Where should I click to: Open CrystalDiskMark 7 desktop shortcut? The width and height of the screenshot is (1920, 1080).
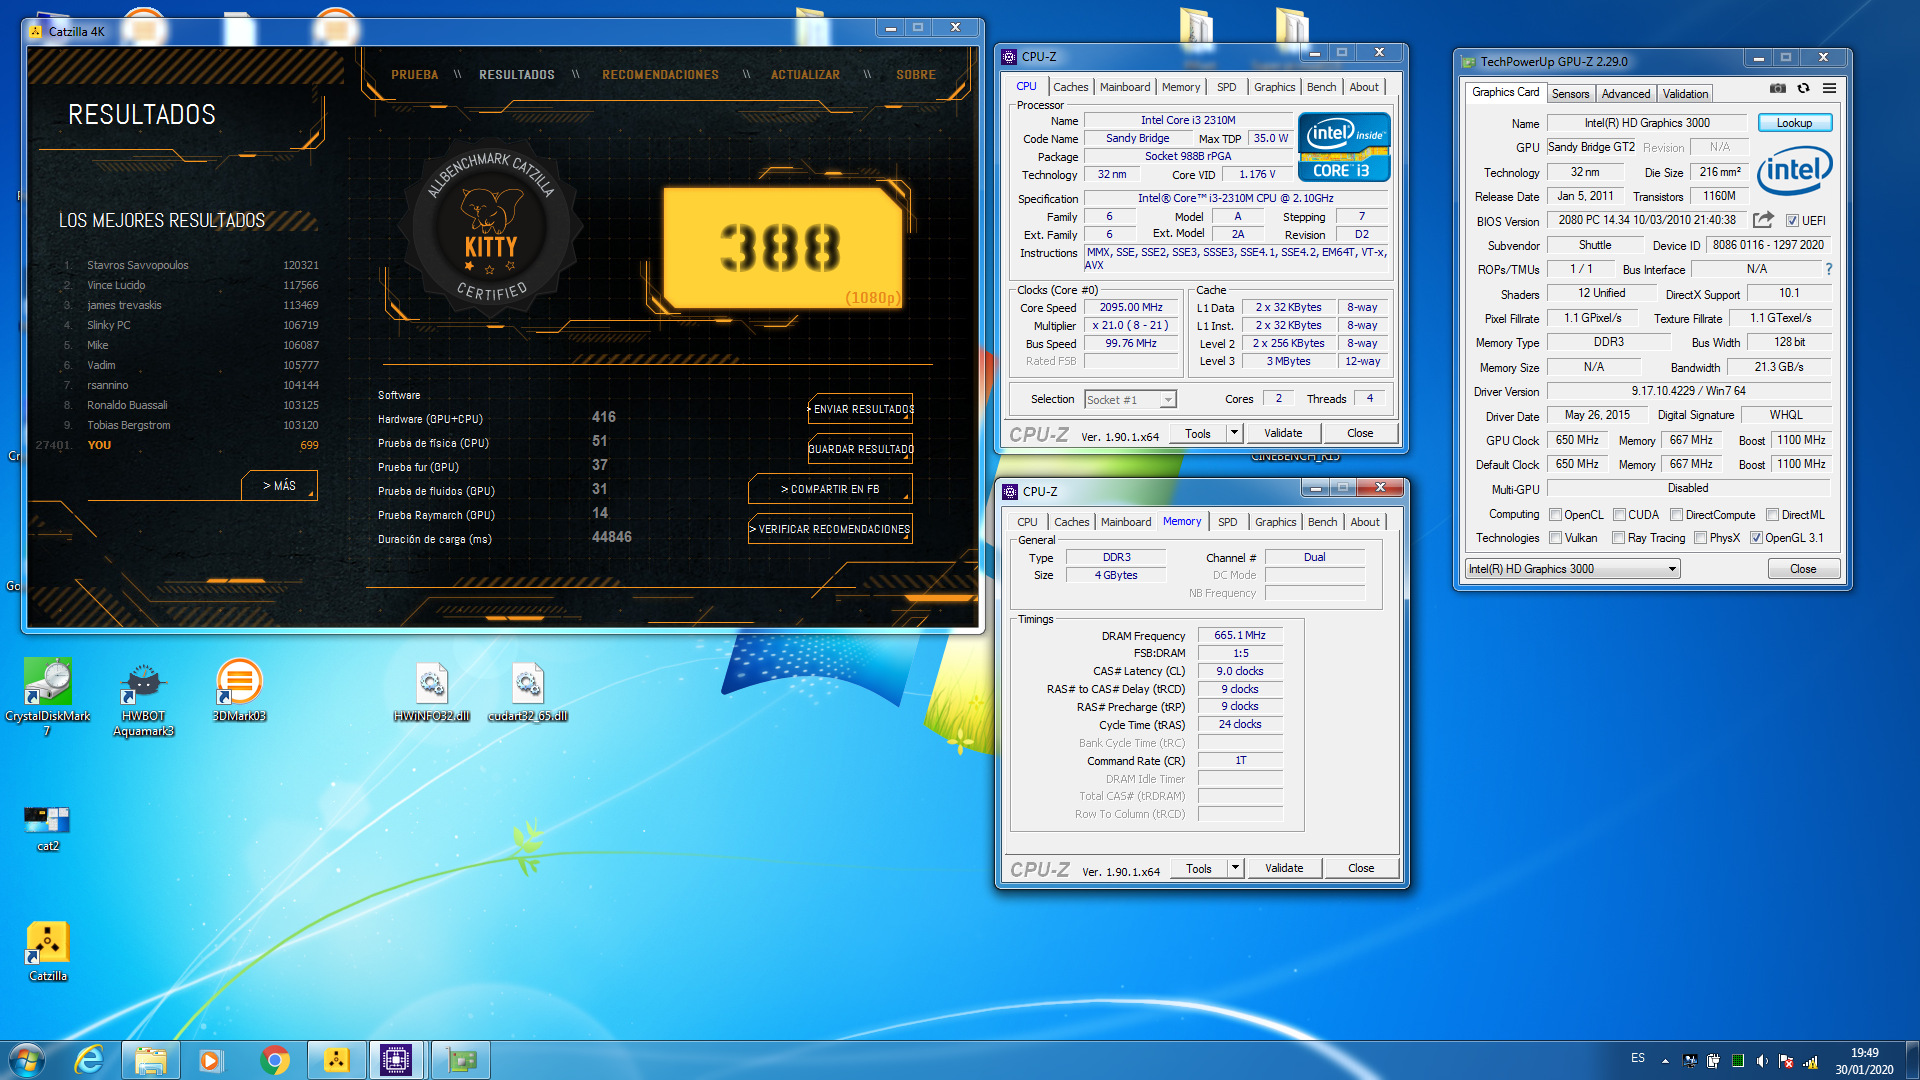coord(47,697)
